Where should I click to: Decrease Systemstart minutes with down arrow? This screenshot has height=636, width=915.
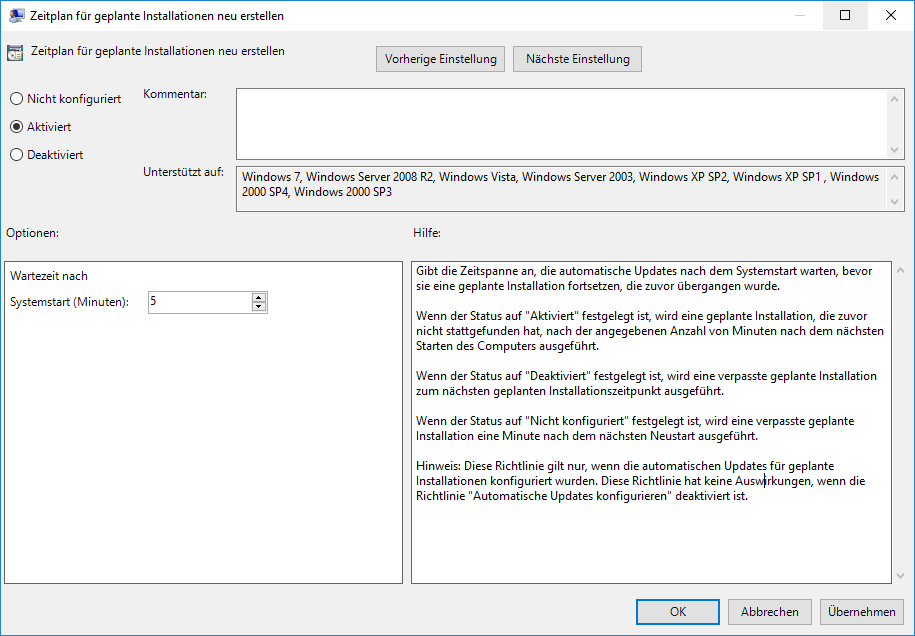(x=259, y=307)
